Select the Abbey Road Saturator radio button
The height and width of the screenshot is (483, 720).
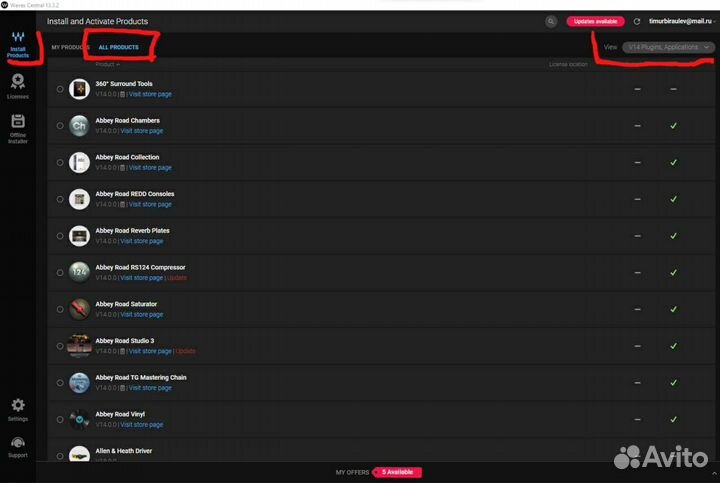click(x=60, y=309)
